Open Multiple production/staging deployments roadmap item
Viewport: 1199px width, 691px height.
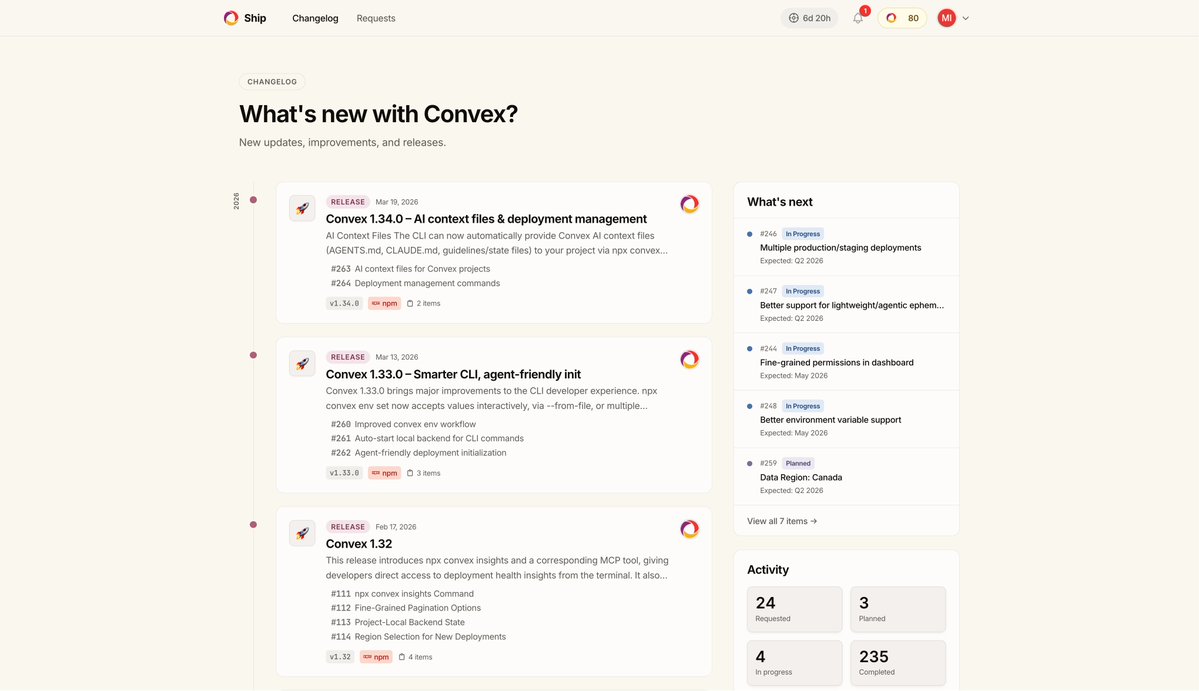coord(840,248)
